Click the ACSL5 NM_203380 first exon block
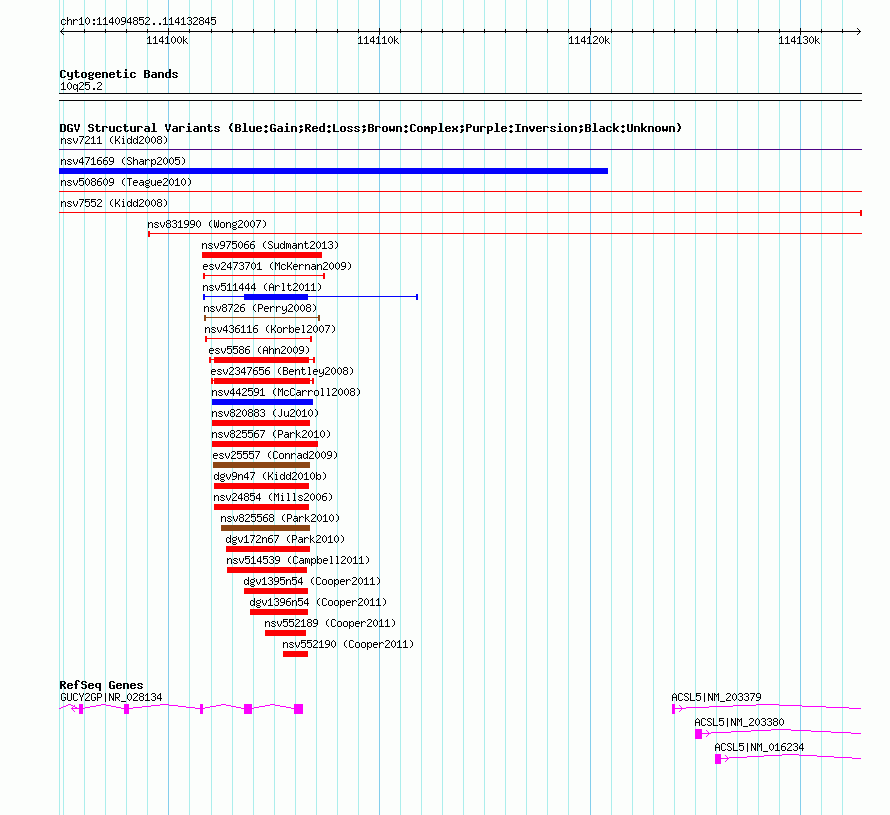The image size is (890, 815). (x=699, y=734)
